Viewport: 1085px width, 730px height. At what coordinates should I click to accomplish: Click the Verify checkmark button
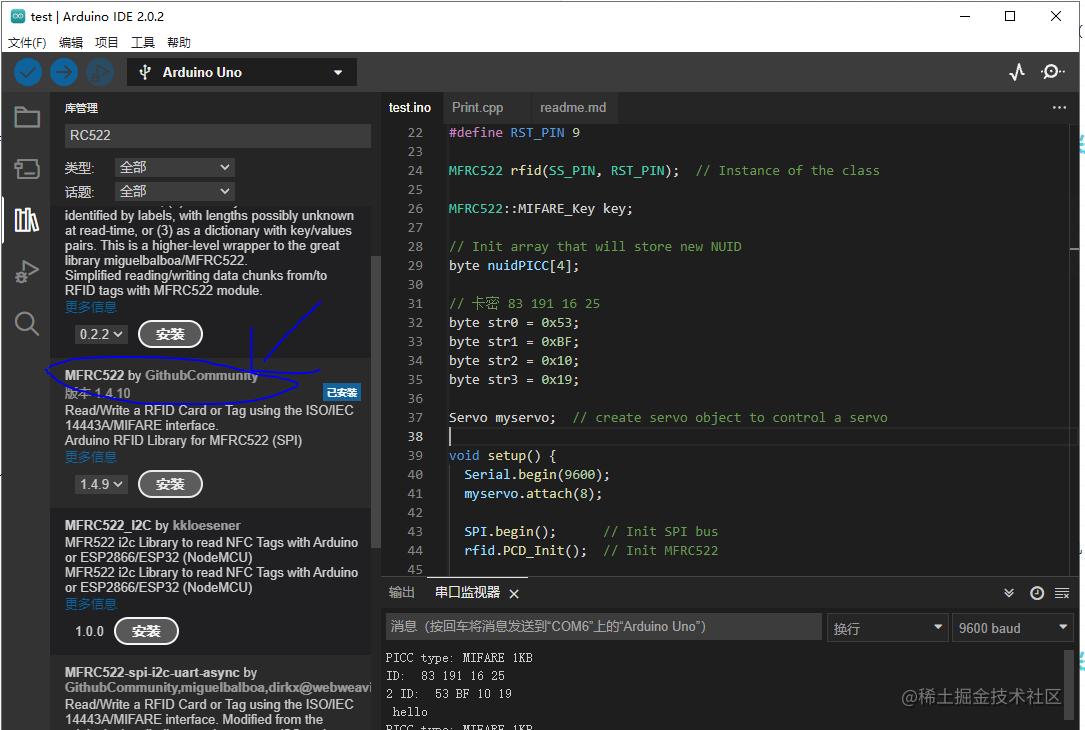click(x=28, y=72)
